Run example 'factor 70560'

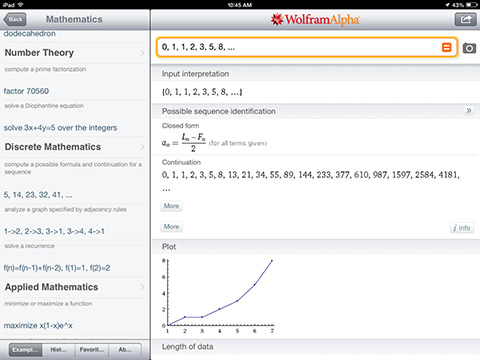coord(26,91)
